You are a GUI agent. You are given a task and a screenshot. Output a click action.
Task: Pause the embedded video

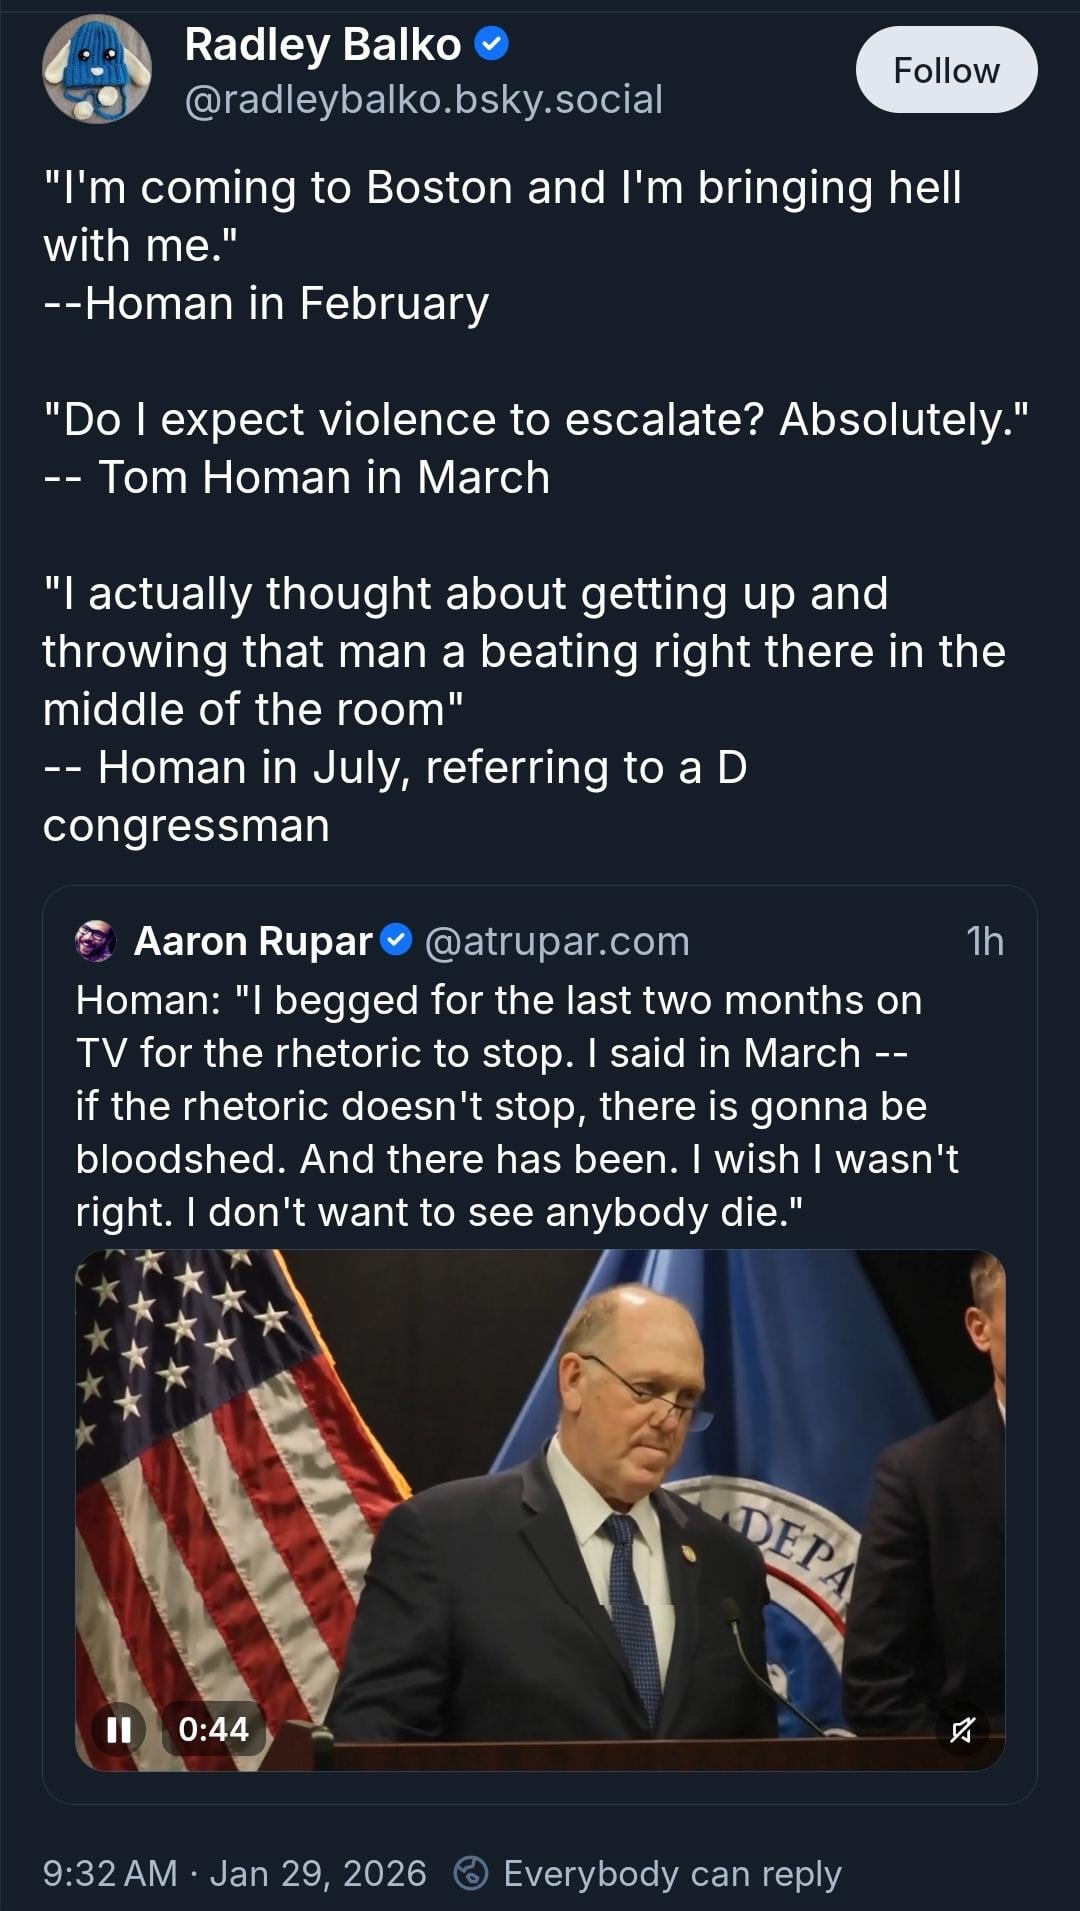(x=119, y=1729)
